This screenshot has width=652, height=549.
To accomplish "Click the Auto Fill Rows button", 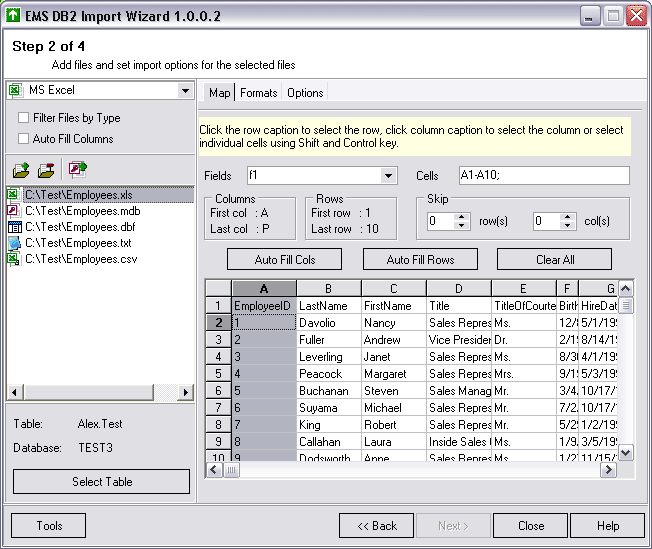I will 420,260.
